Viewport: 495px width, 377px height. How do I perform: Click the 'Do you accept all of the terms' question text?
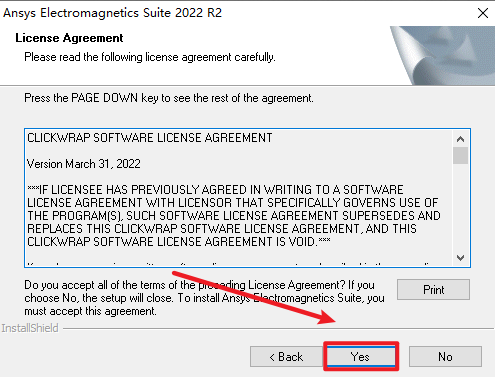click(204, 298)
